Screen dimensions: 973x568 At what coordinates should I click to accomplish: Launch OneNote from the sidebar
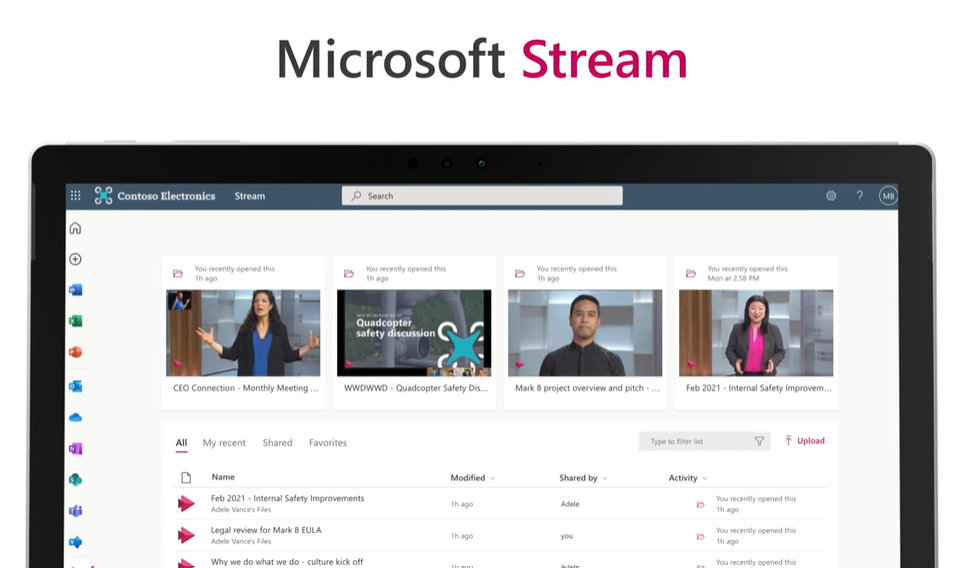point(76,448)
